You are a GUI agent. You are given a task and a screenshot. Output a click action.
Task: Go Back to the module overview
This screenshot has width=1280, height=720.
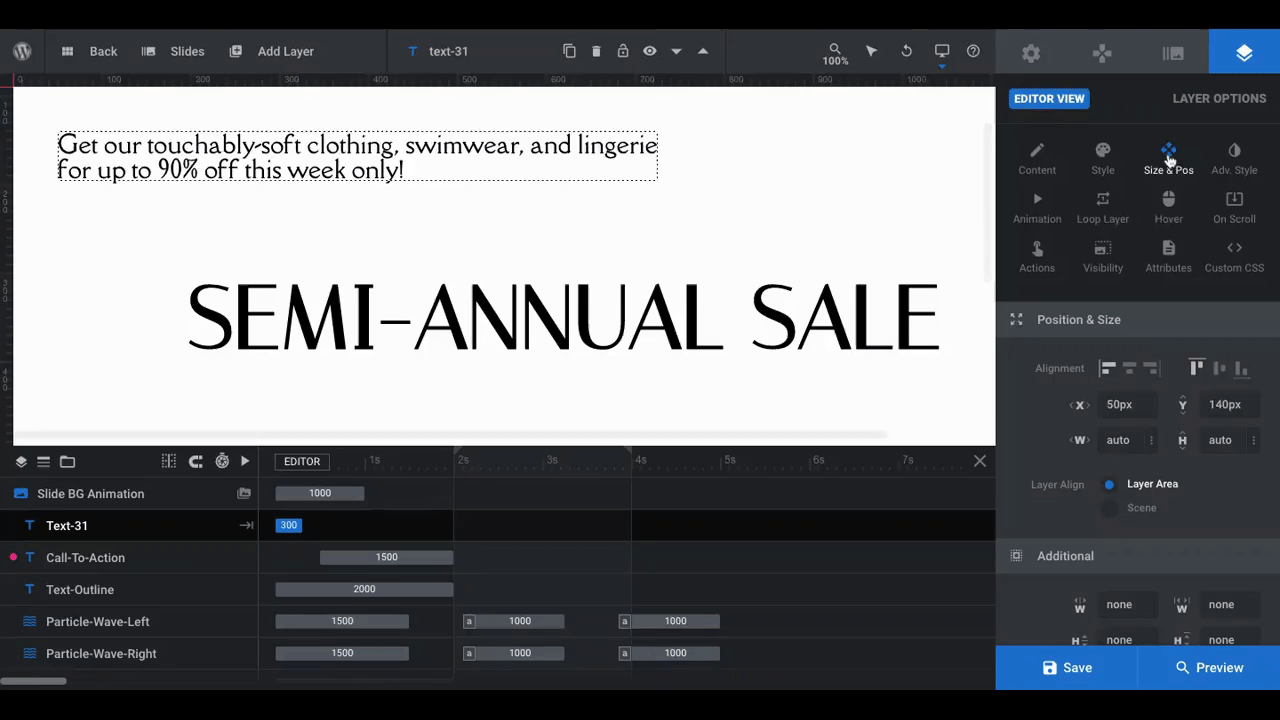click(90, 51)
